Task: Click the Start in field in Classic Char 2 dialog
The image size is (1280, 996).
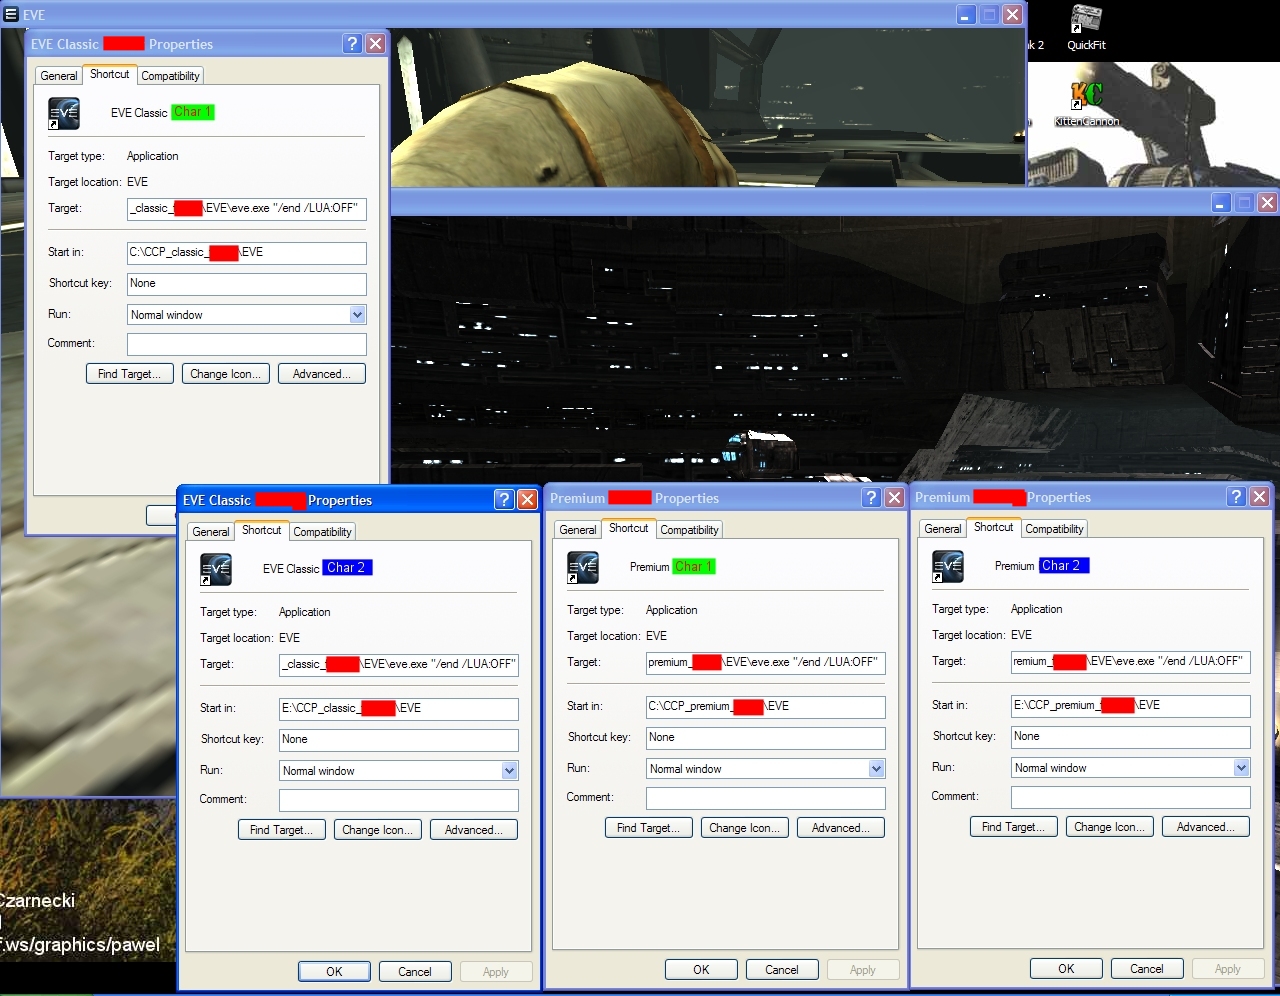Action: tap(399, 709)
